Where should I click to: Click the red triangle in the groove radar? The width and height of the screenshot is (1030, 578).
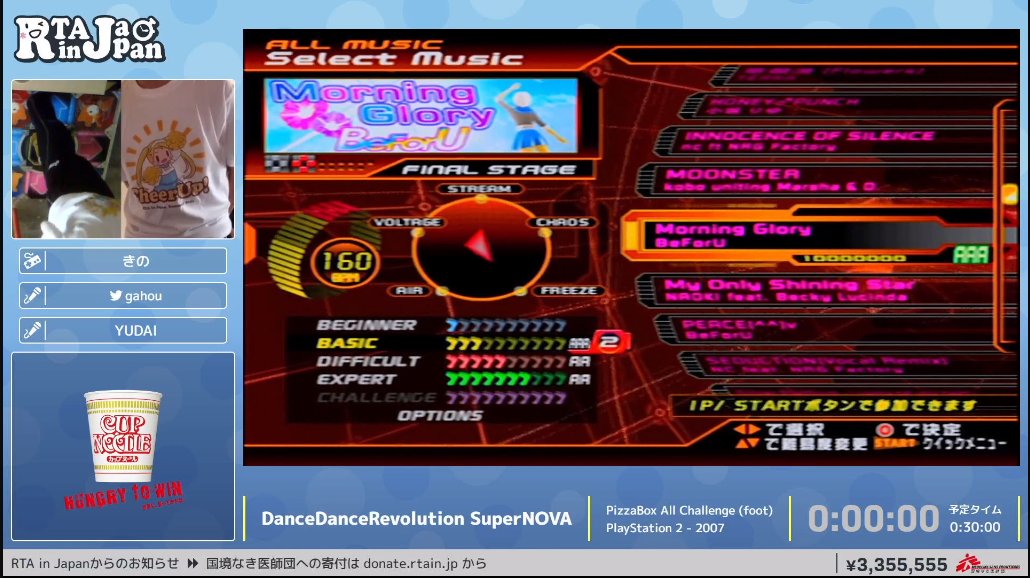point(480,246)
